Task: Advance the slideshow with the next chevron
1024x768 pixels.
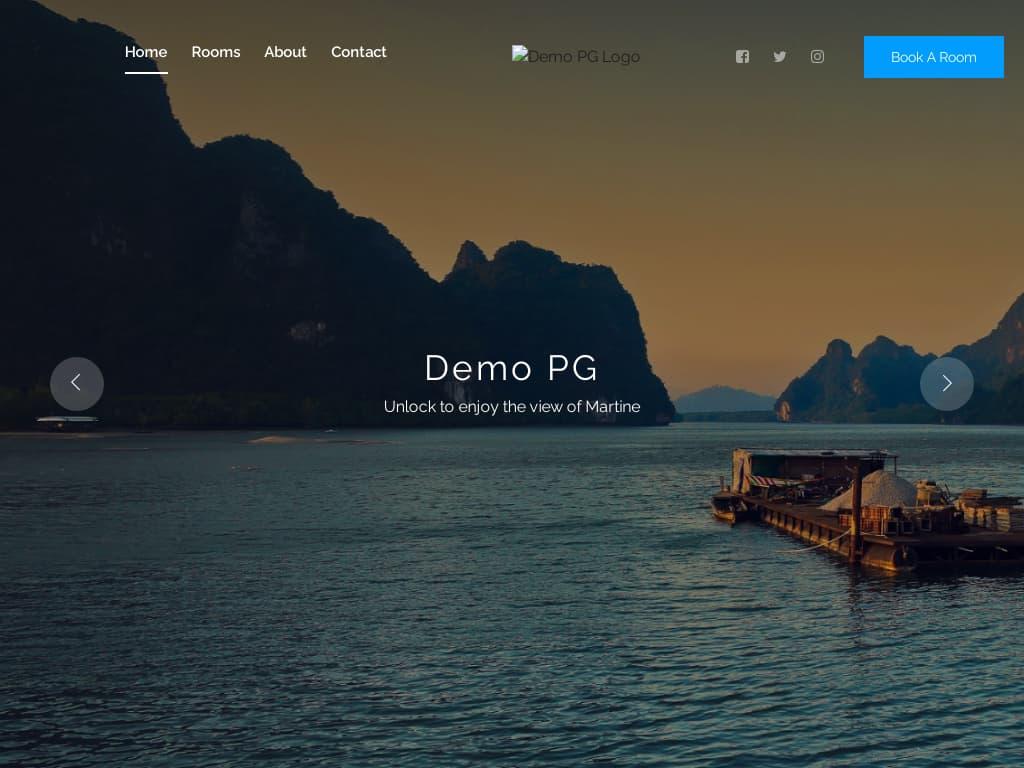Action: pos(947,383)
